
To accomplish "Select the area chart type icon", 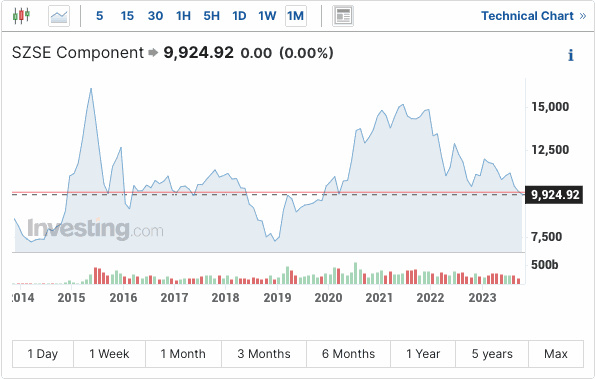I will 59,16.
